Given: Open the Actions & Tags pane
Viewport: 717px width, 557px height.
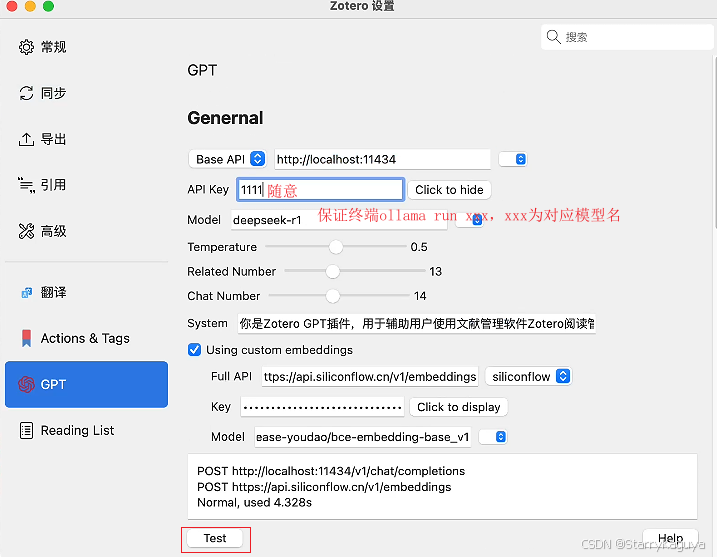Looking at the screenshot, I should [x=86, y=338].
